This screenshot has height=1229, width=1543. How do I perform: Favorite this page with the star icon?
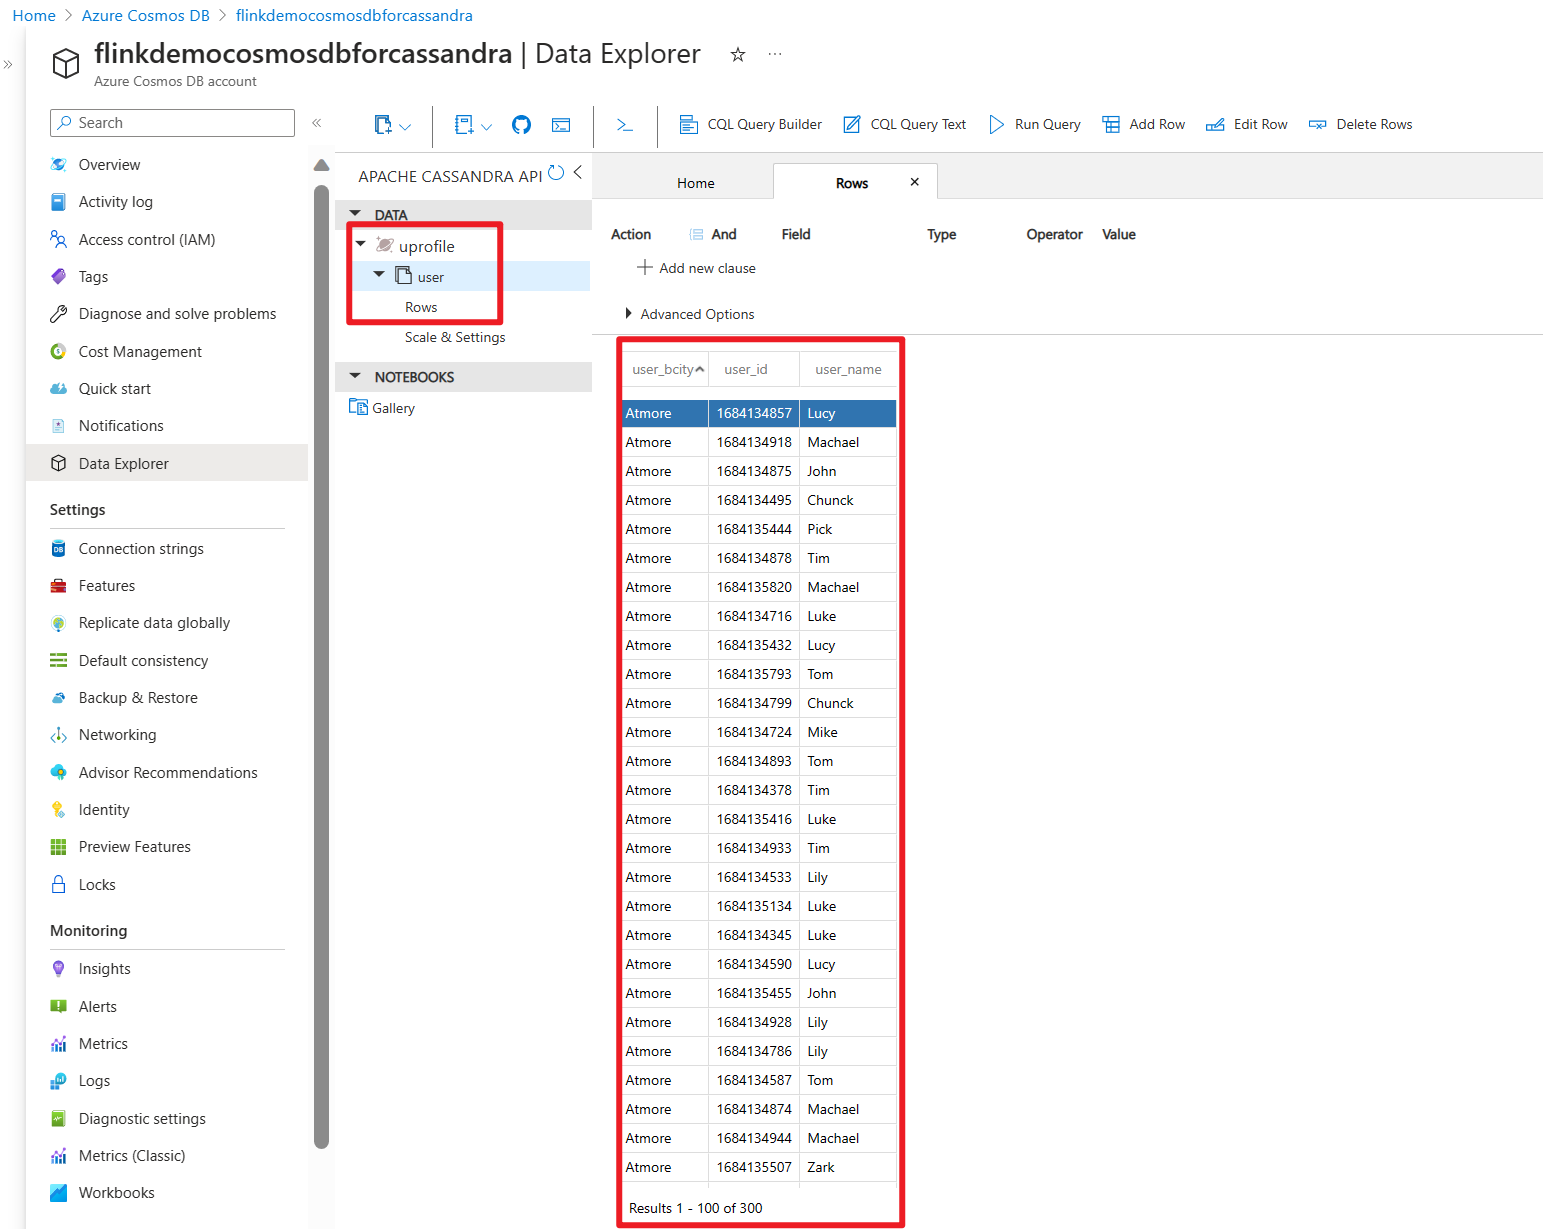click(738, 55)
